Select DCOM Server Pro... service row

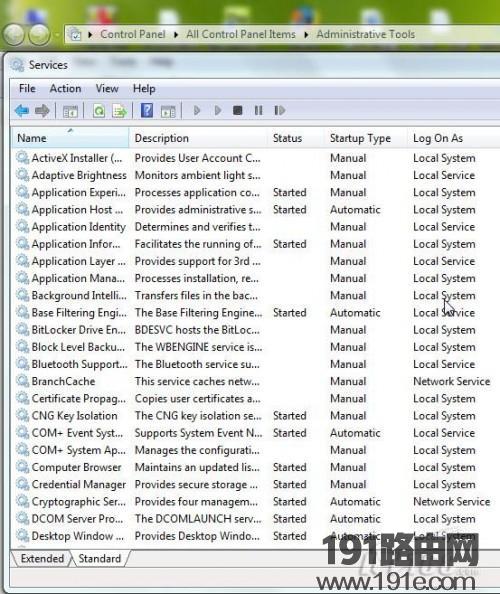(256, 518)
